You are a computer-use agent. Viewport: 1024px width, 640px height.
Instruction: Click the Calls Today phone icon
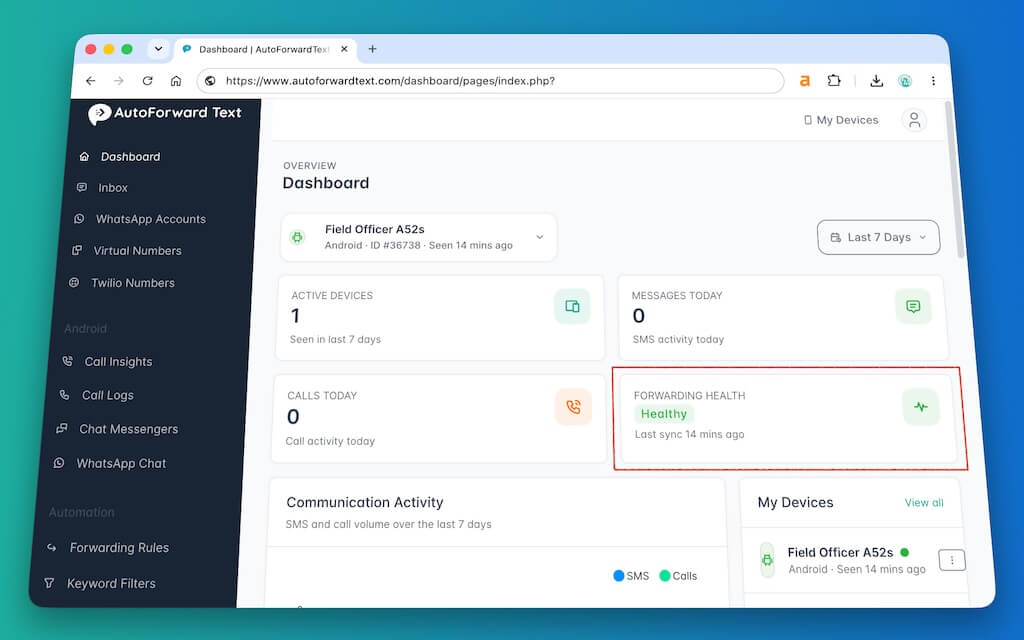[573, 407]
